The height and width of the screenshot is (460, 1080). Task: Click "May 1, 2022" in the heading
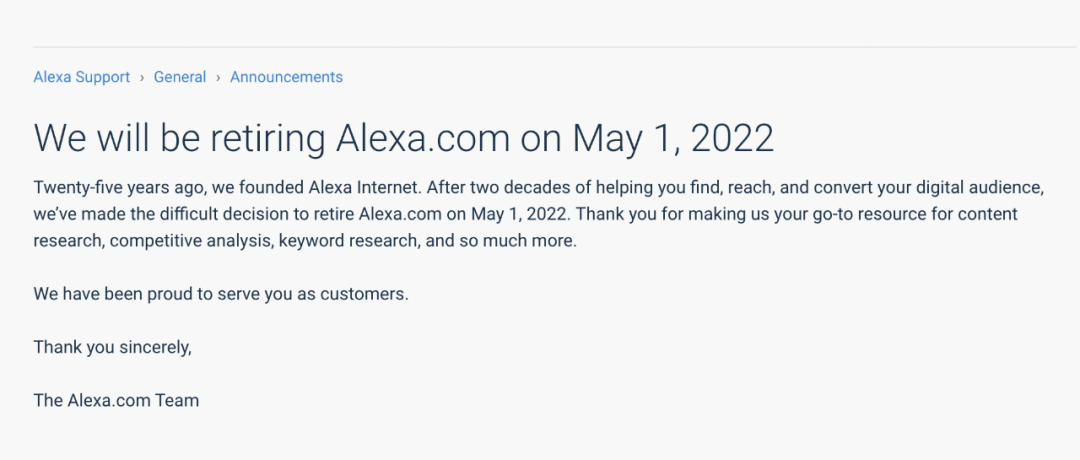click(x=673, y=138)
